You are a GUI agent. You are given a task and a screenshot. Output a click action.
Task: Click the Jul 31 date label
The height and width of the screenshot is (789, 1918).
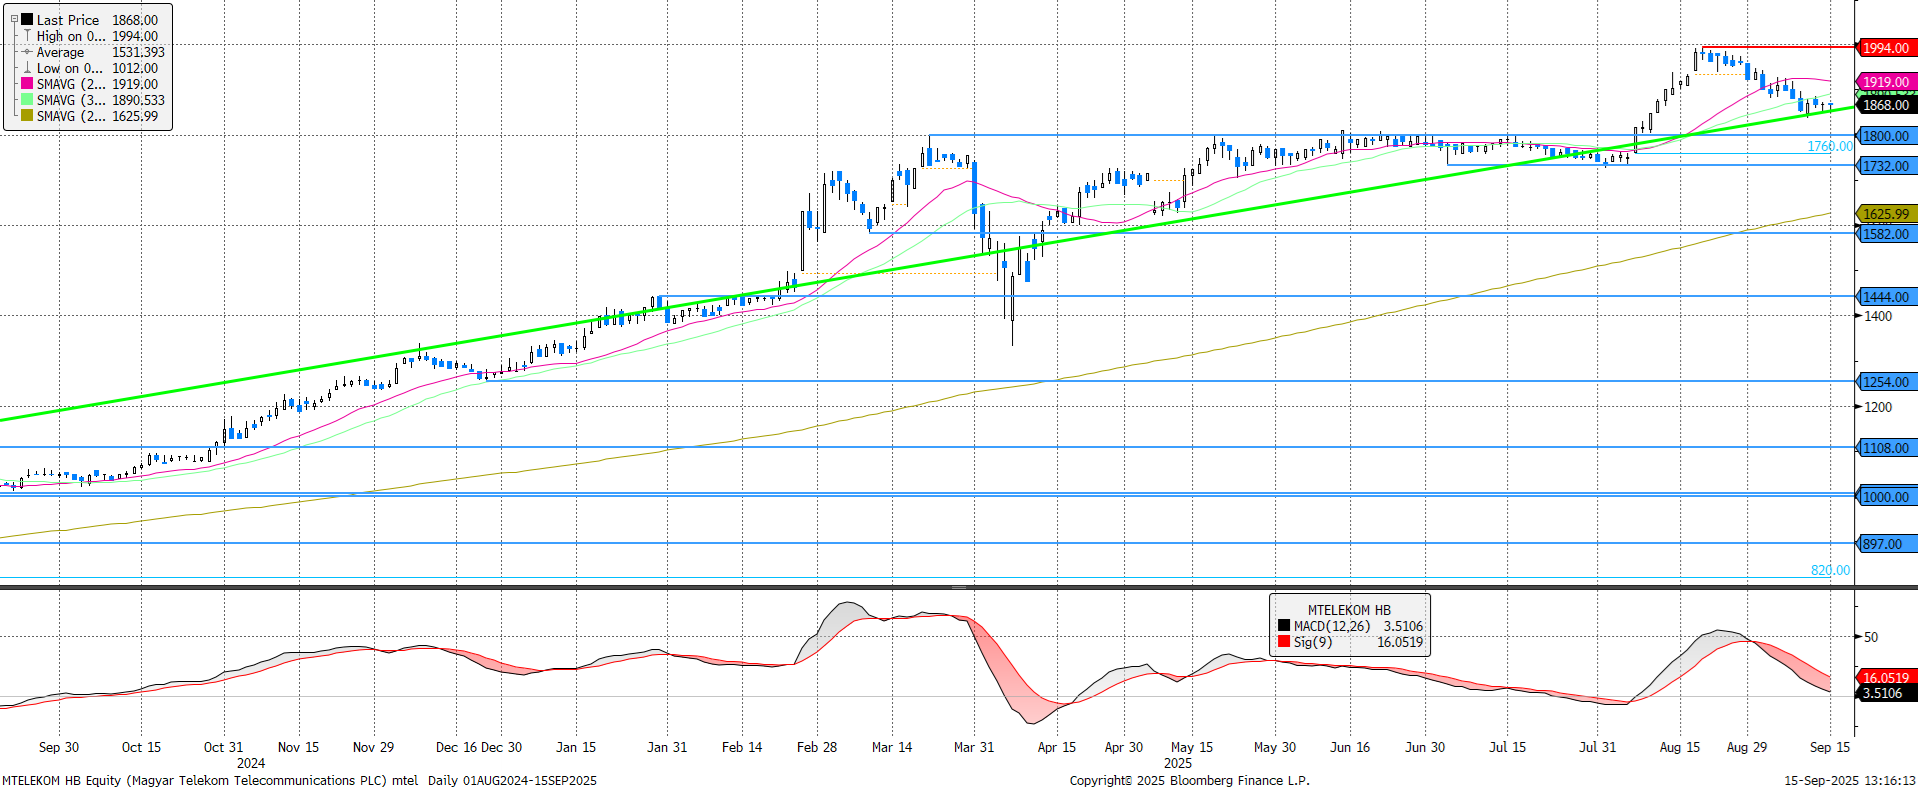click(x=1597, y=747)
